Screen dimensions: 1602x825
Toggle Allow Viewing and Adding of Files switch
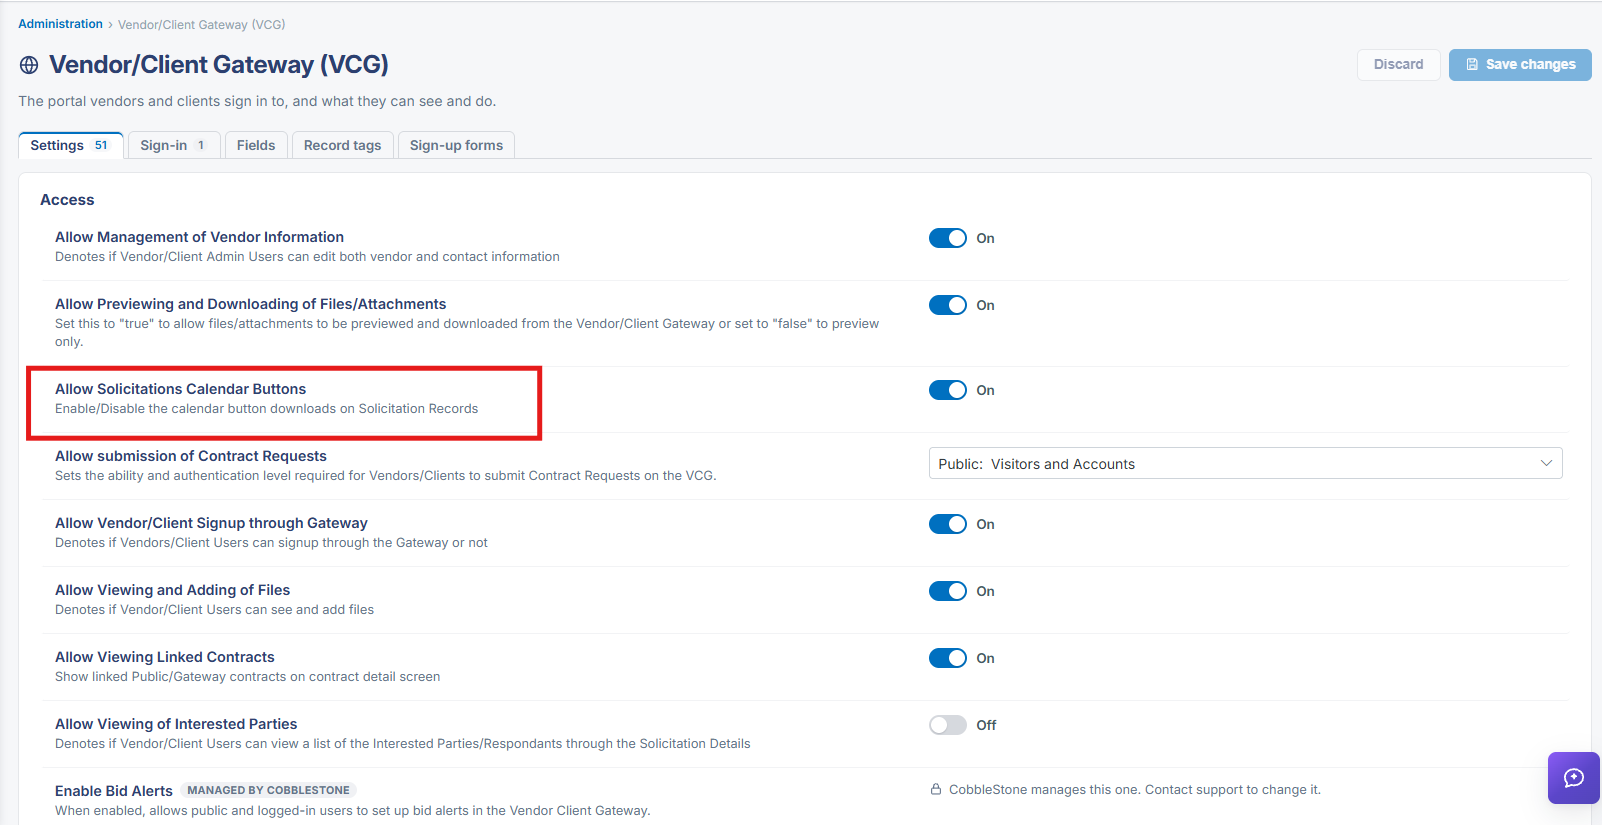coord(947,591)
